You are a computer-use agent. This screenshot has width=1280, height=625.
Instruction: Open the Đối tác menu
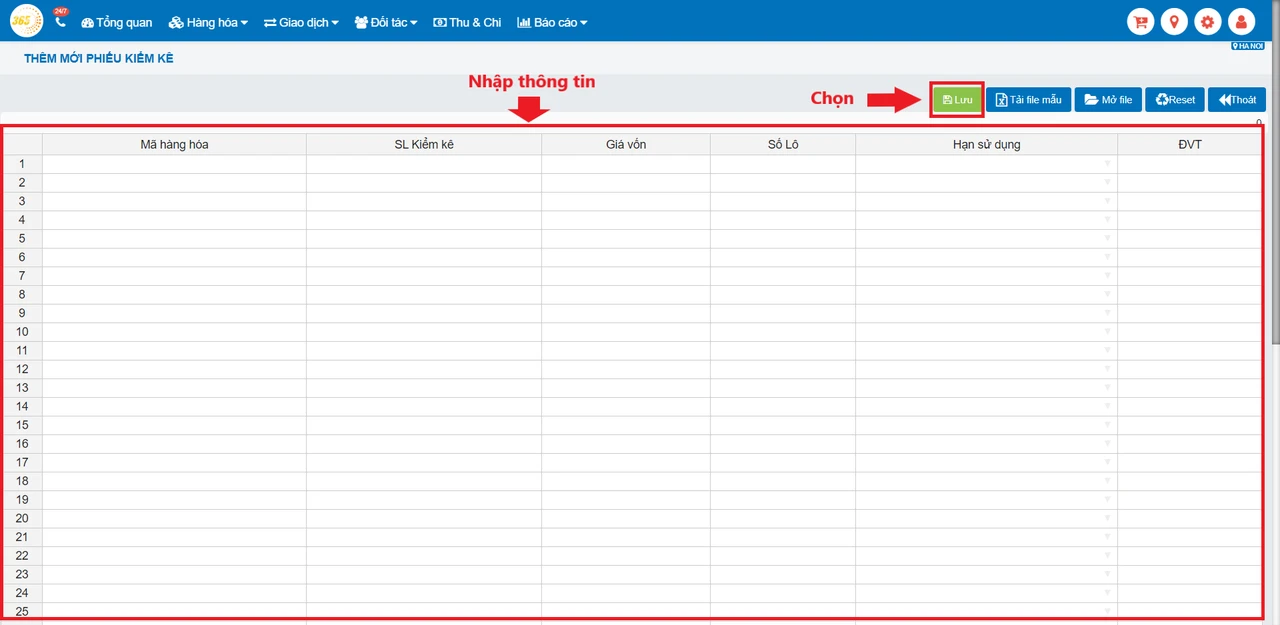pos(386,22)
